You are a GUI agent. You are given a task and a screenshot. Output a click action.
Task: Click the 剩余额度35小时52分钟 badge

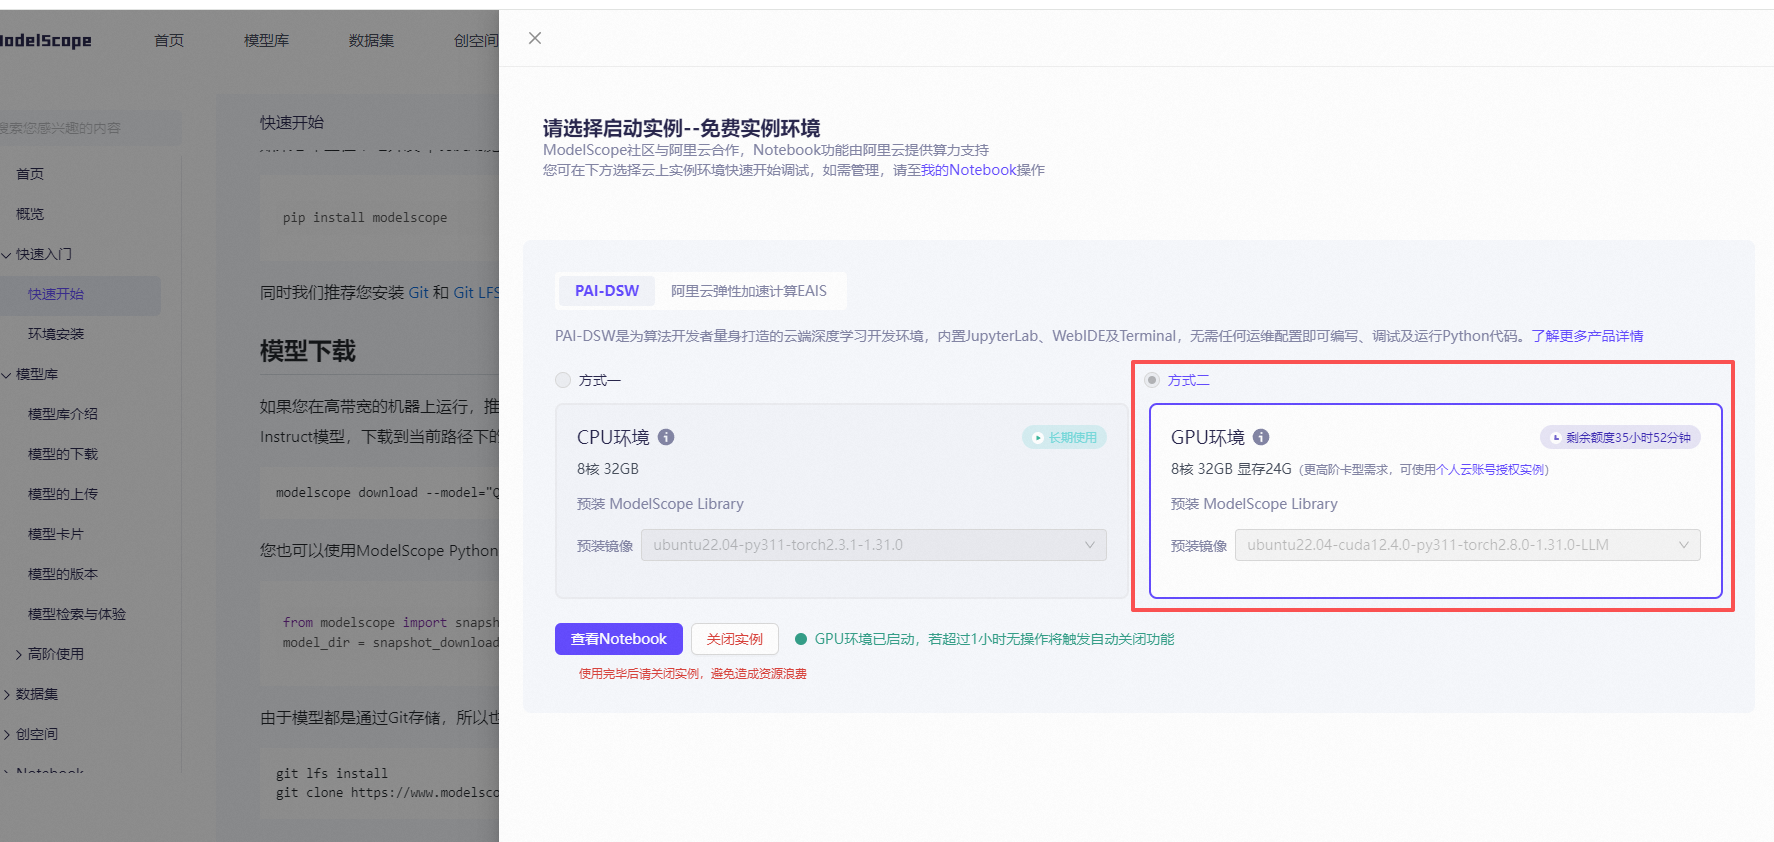pyautogui.click(x=1620, y=438)
